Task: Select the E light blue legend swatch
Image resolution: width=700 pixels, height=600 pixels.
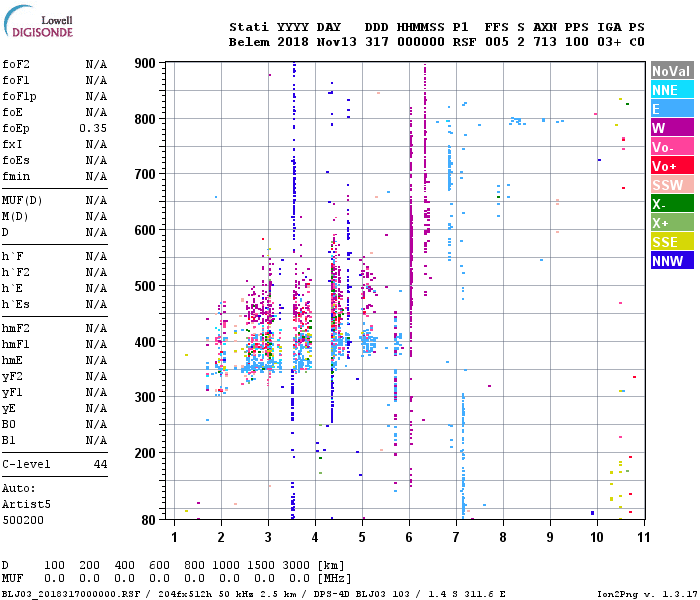Action: click(x=672, y=109)
